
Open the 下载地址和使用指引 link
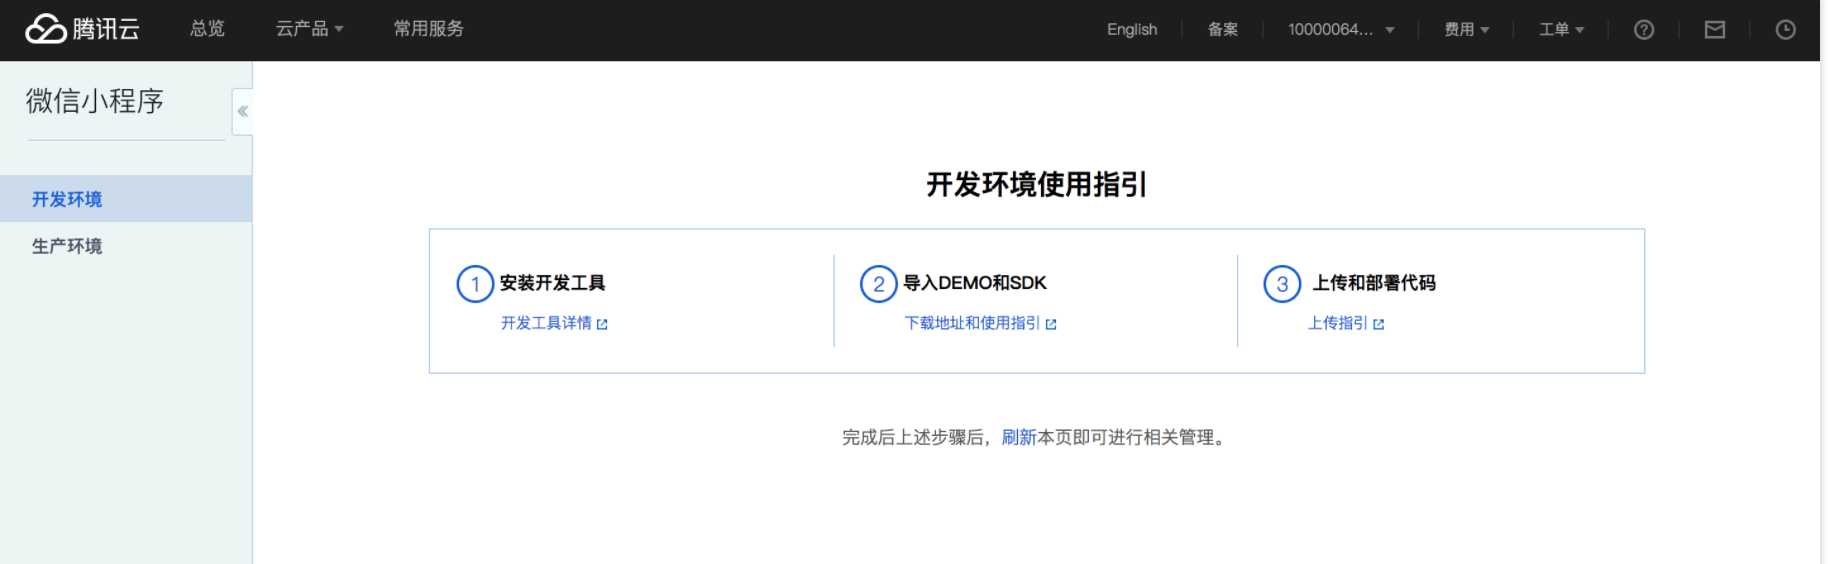[x=972, y=323]
